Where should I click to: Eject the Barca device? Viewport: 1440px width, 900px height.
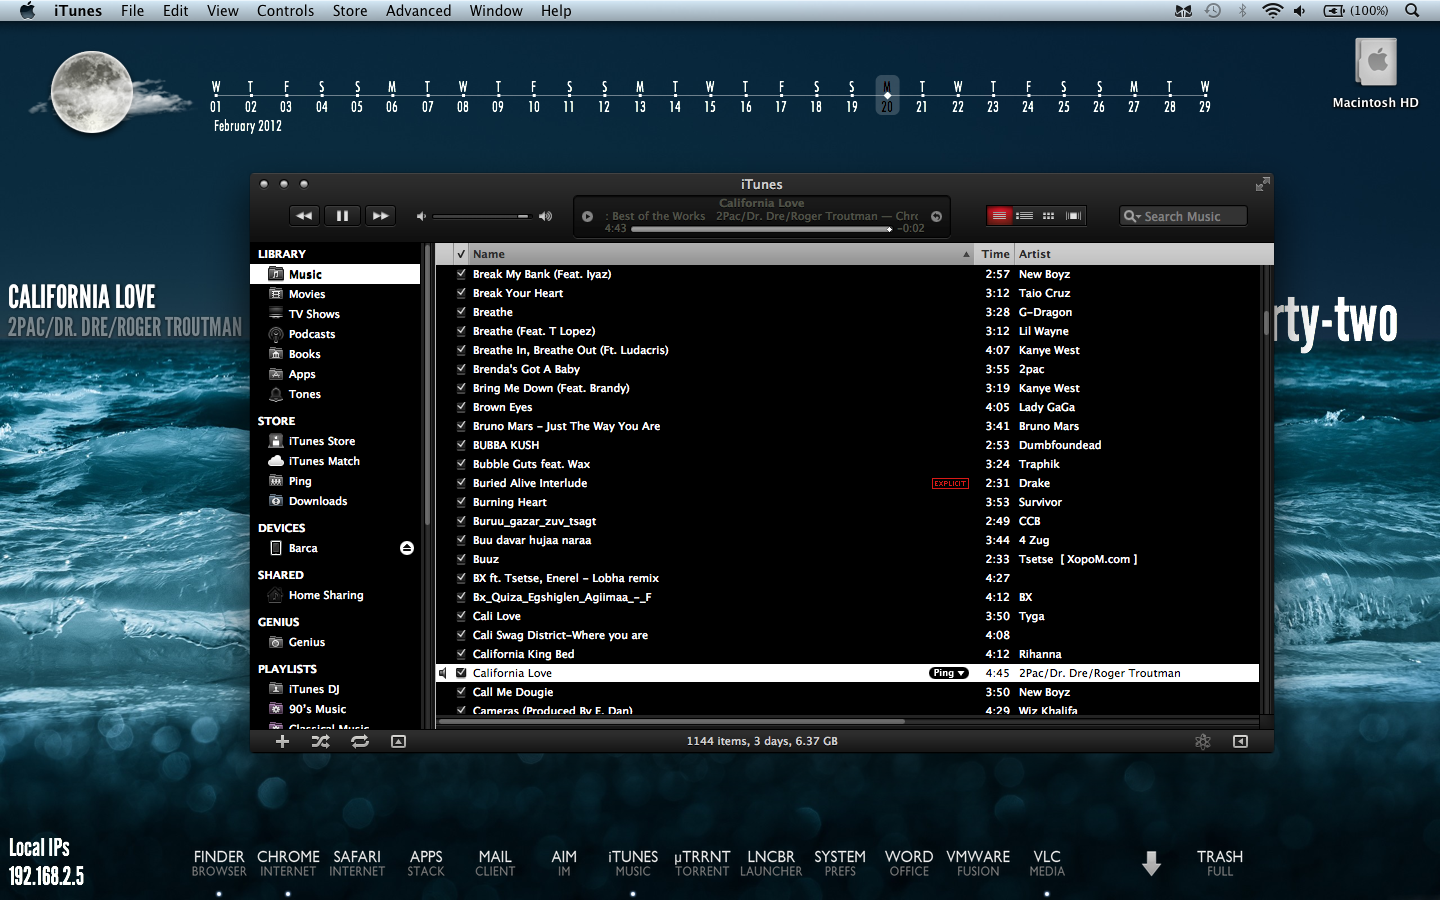(x=407, y=548)
